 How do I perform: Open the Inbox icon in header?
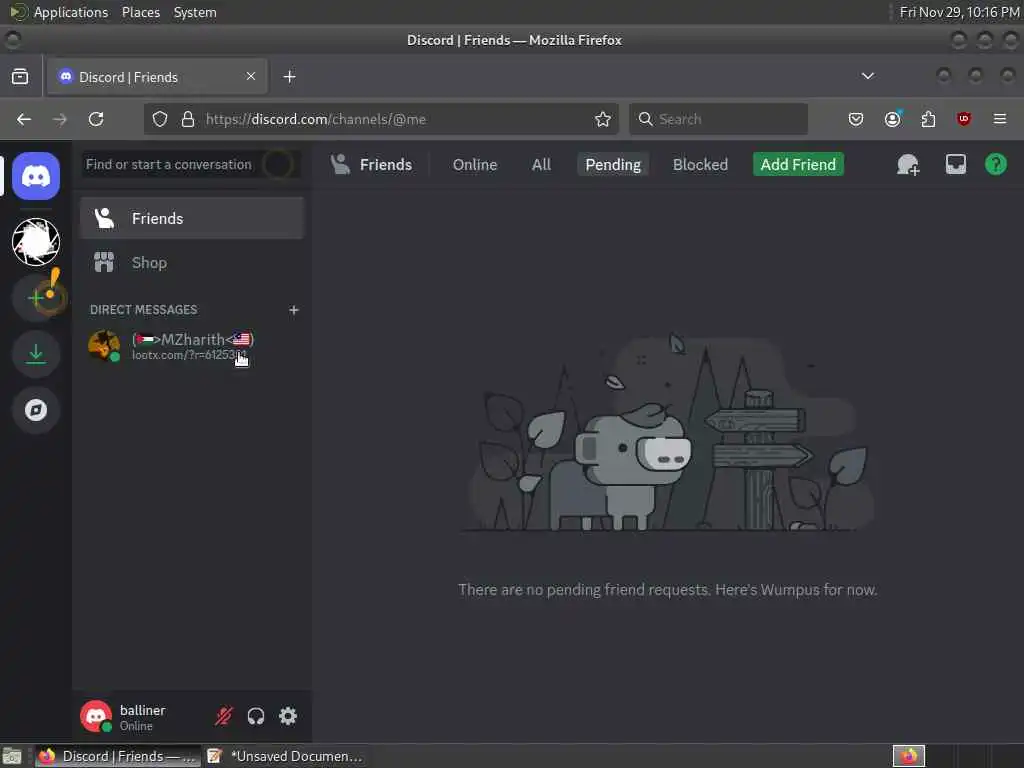coord(955,165)
